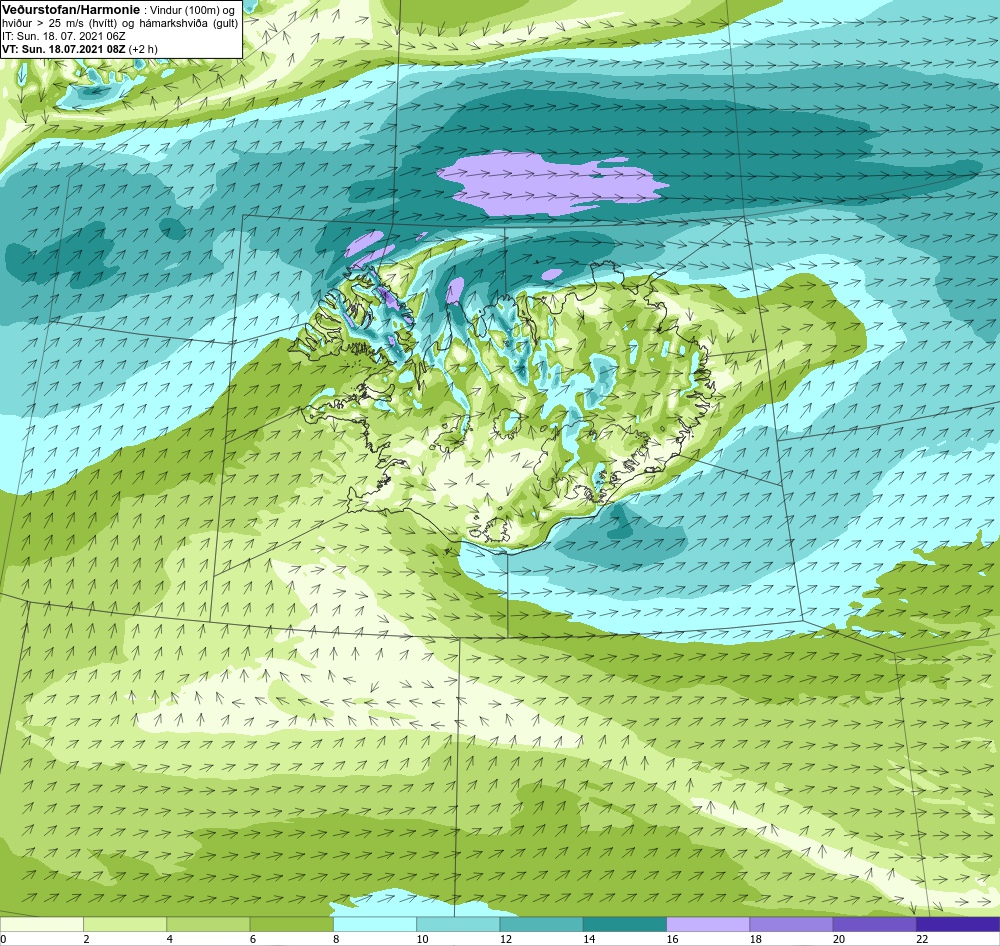Image resolution: width=1000 pixels, height=946 pixels.
Task: Click the 'Vindur (100m) og' text in header
Action: point(192,10)
